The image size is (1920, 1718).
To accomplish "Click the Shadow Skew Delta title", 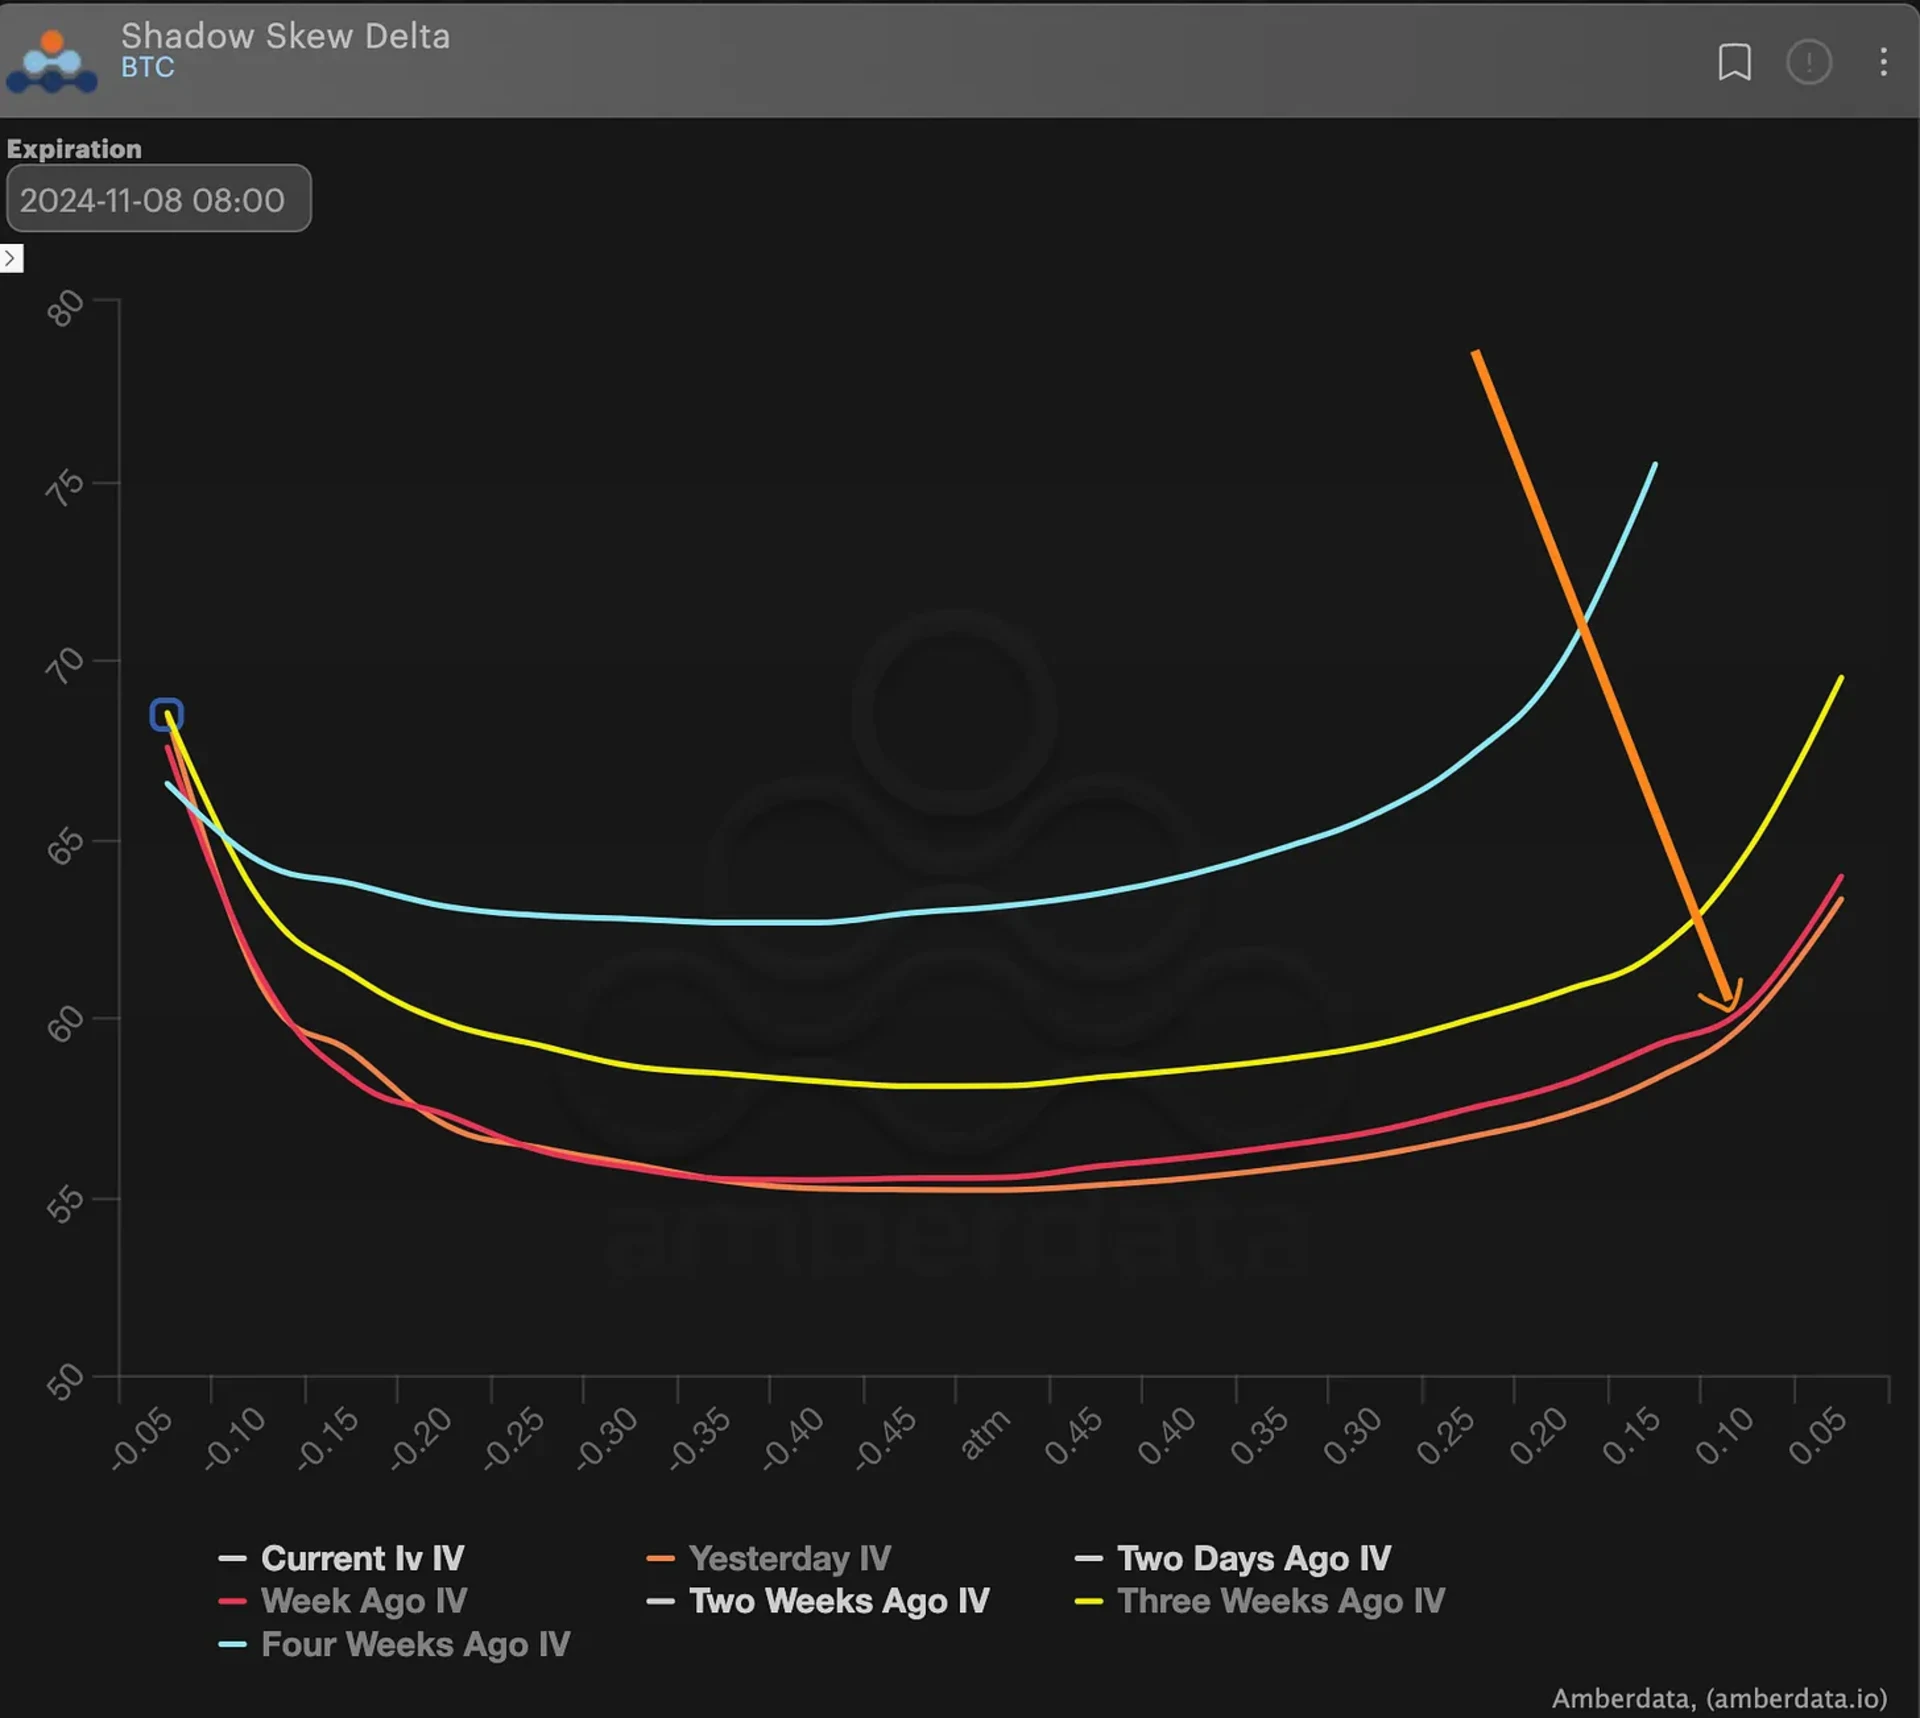I will coord(286,36).
